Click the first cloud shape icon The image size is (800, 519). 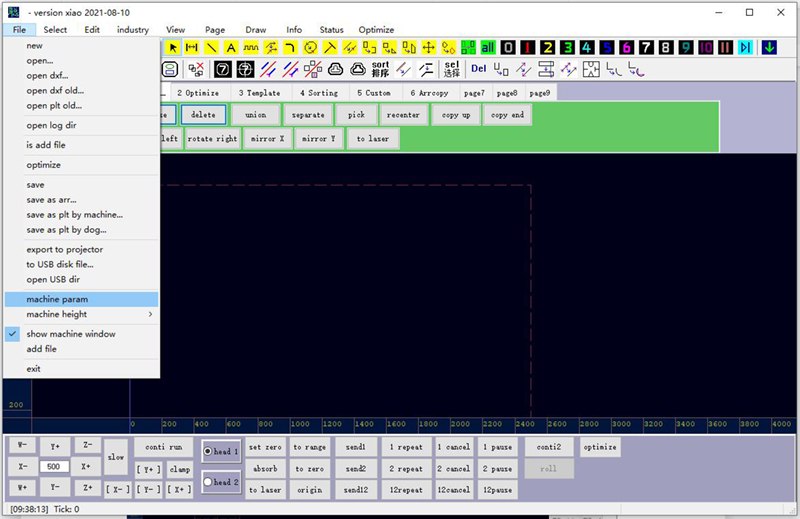pyautogui.click(x=335, y=69)
